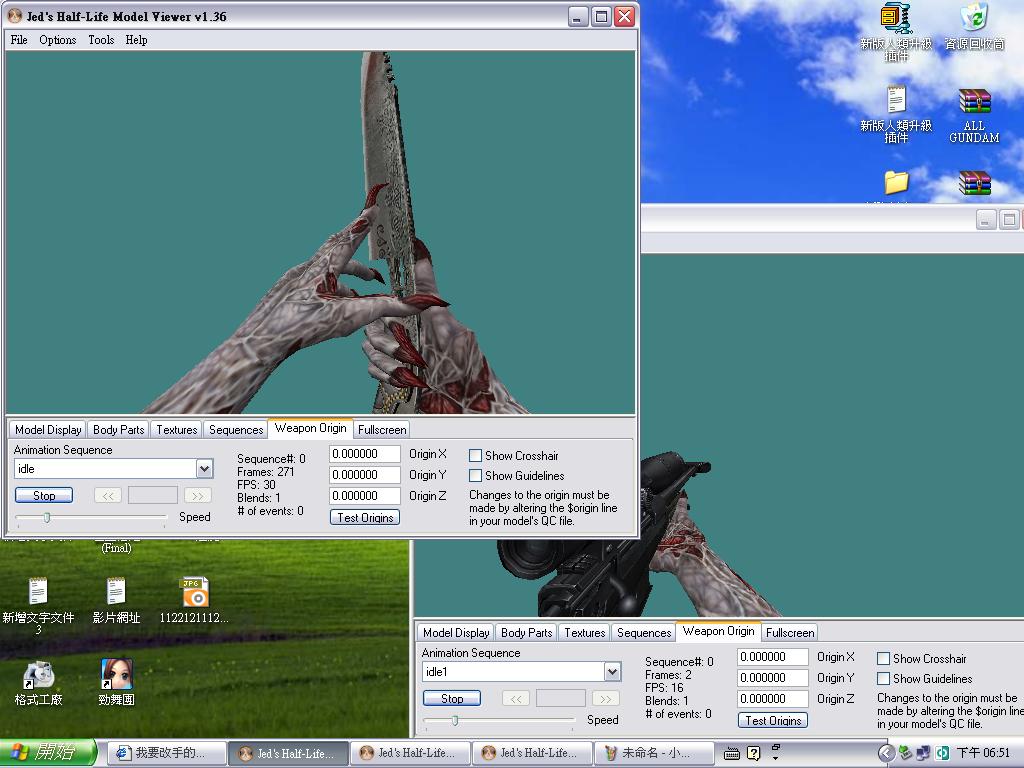
Task: Click the Origin Z field in back window
Action: 773,699
